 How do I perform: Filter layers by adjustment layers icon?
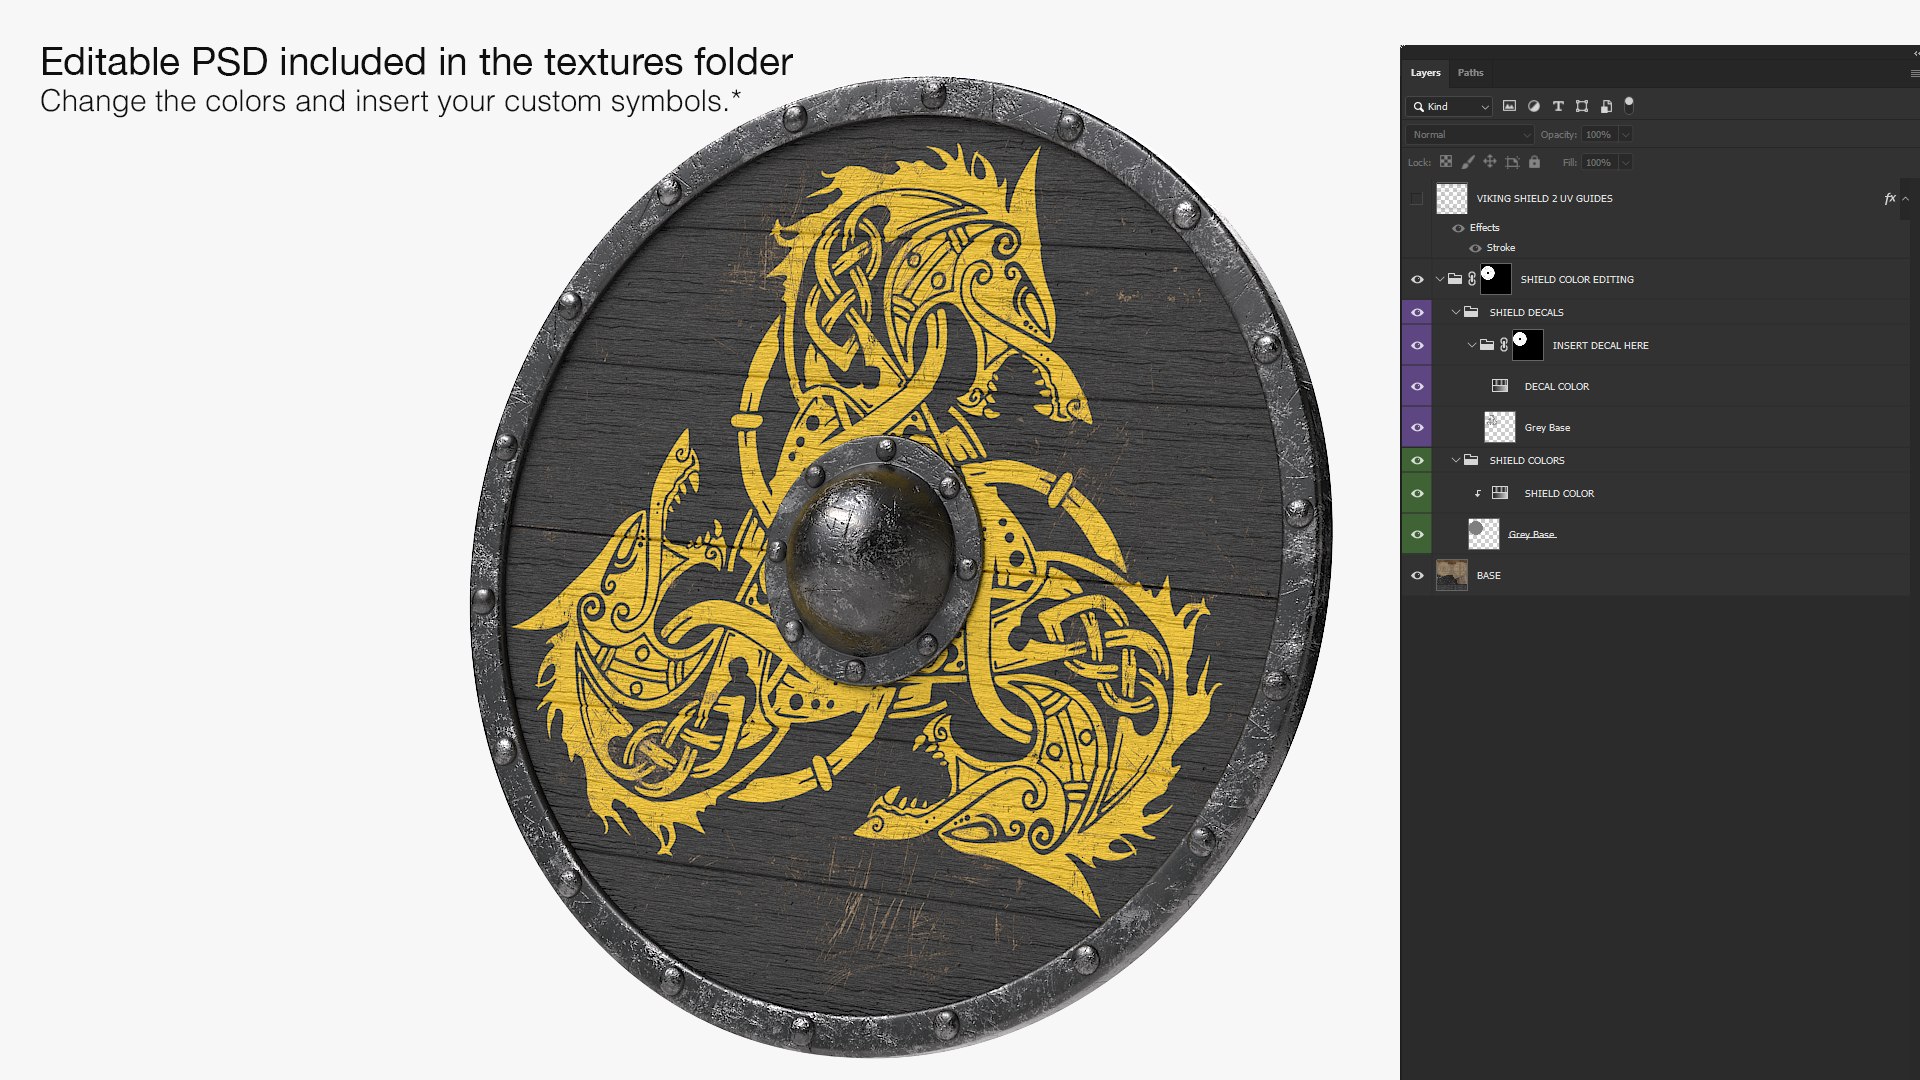(x=1533, y=106)
